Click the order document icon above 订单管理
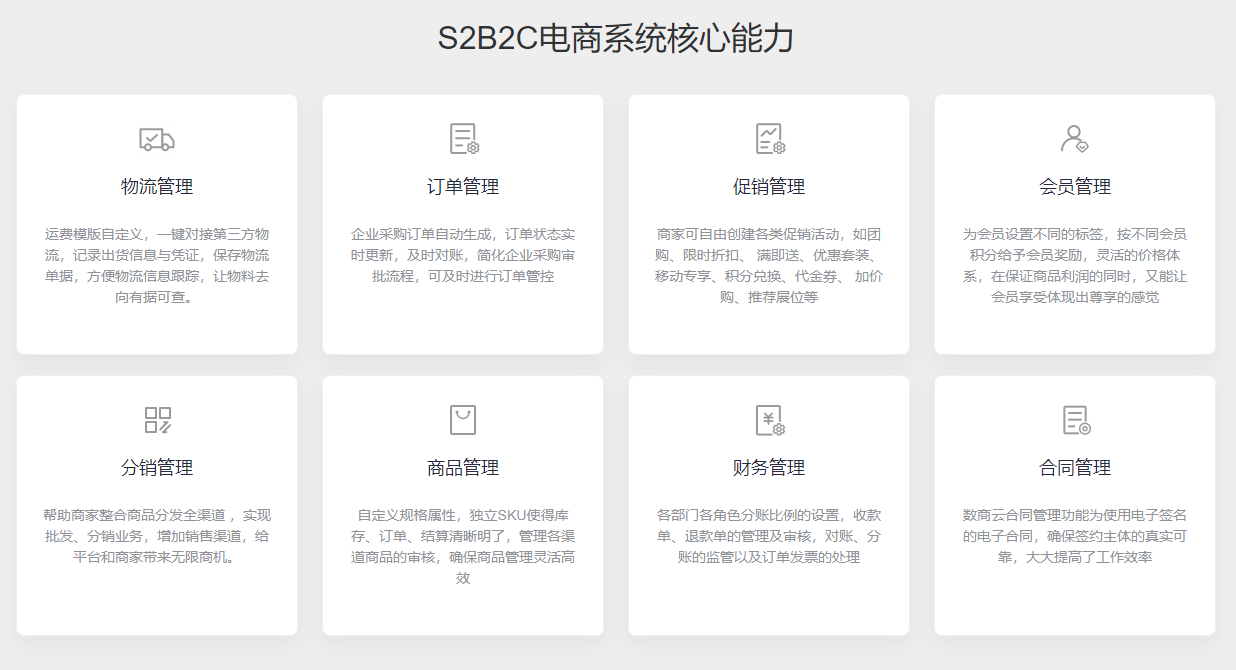Image resolution: width=1236 pixels, height=670 pixels. pyautogui.click(x=464, y=139)
